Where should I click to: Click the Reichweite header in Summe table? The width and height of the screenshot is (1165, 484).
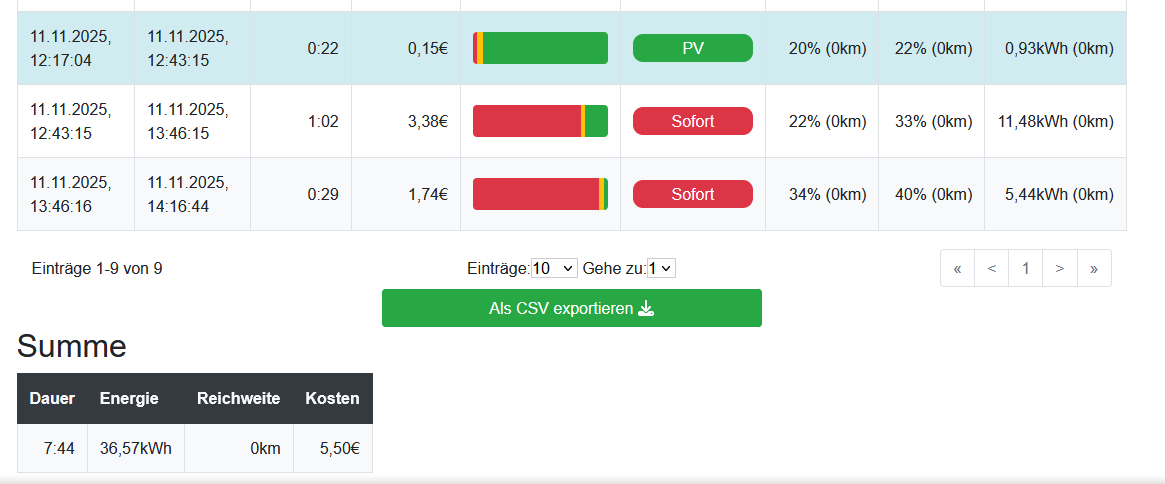[x=237, y=398]
